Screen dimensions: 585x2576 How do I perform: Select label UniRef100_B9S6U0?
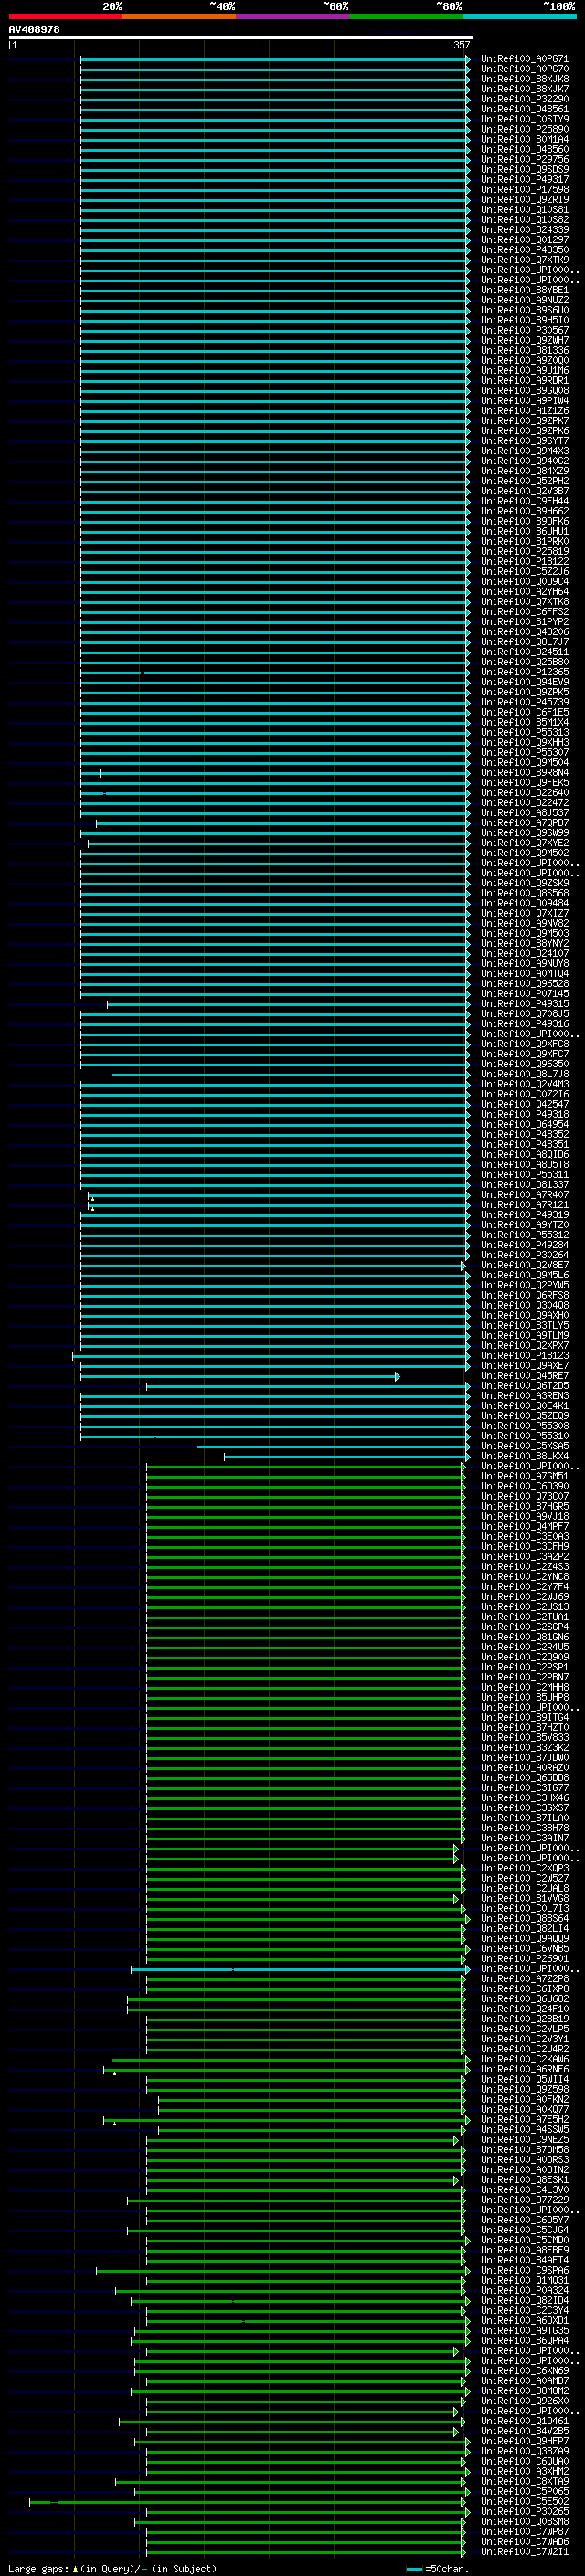[x=525, y=310]
